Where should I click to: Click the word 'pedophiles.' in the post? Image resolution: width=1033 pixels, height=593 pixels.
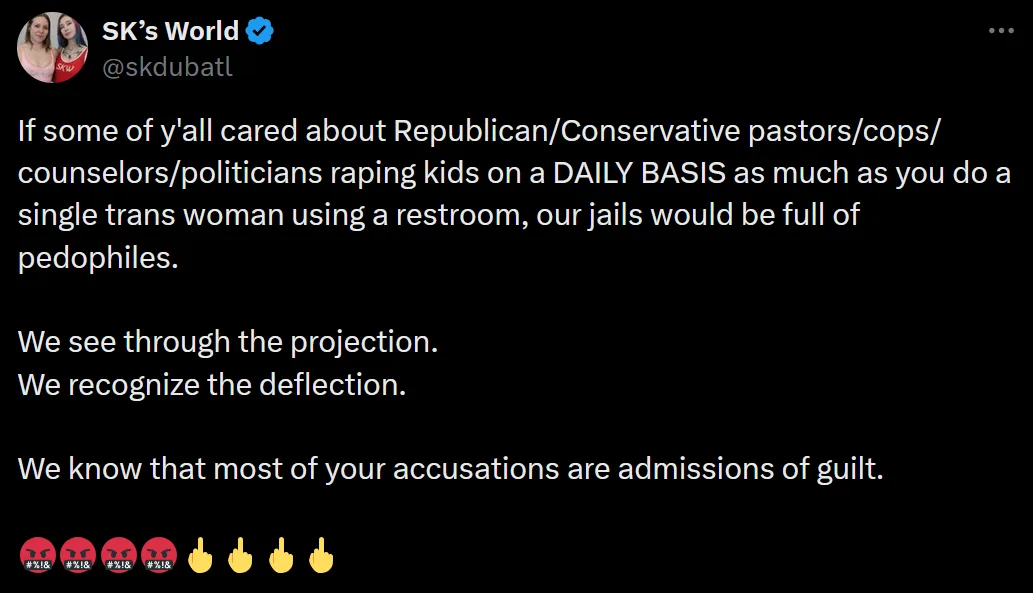pos(98,258)
